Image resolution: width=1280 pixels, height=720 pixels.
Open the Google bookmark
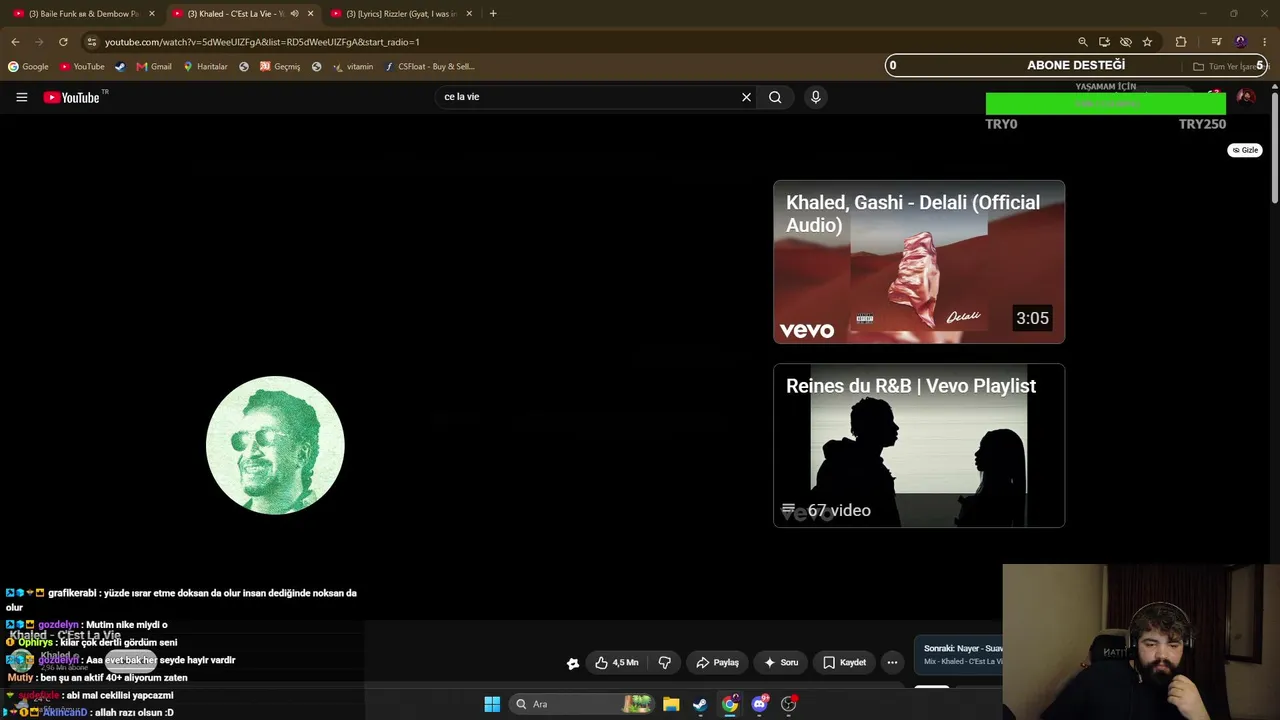28,67
